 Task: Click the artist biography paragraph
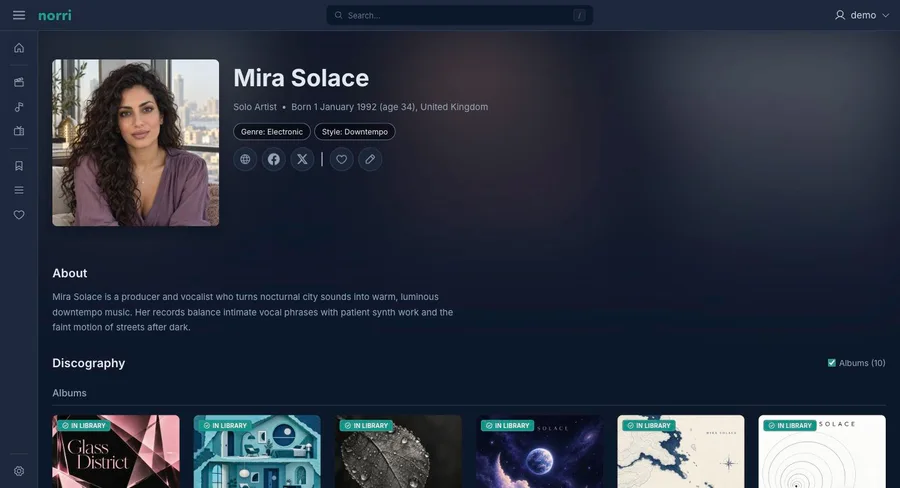coord(253,312)
